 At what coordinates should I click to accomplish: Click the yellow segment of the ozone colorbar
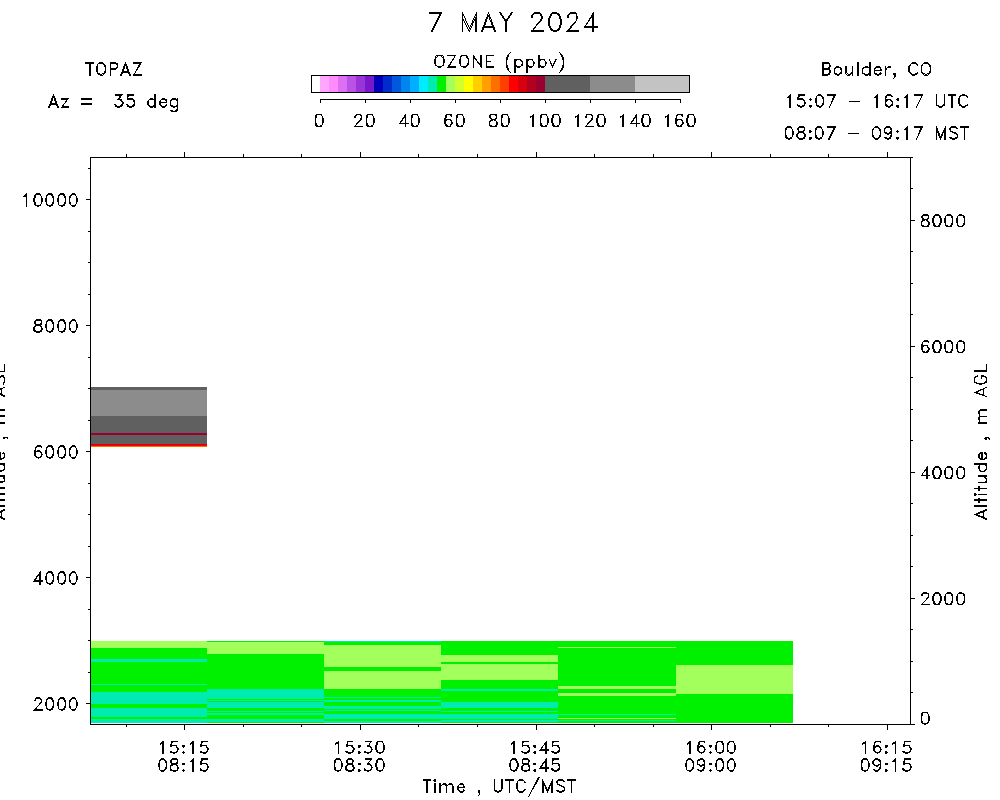coord(468,84)
